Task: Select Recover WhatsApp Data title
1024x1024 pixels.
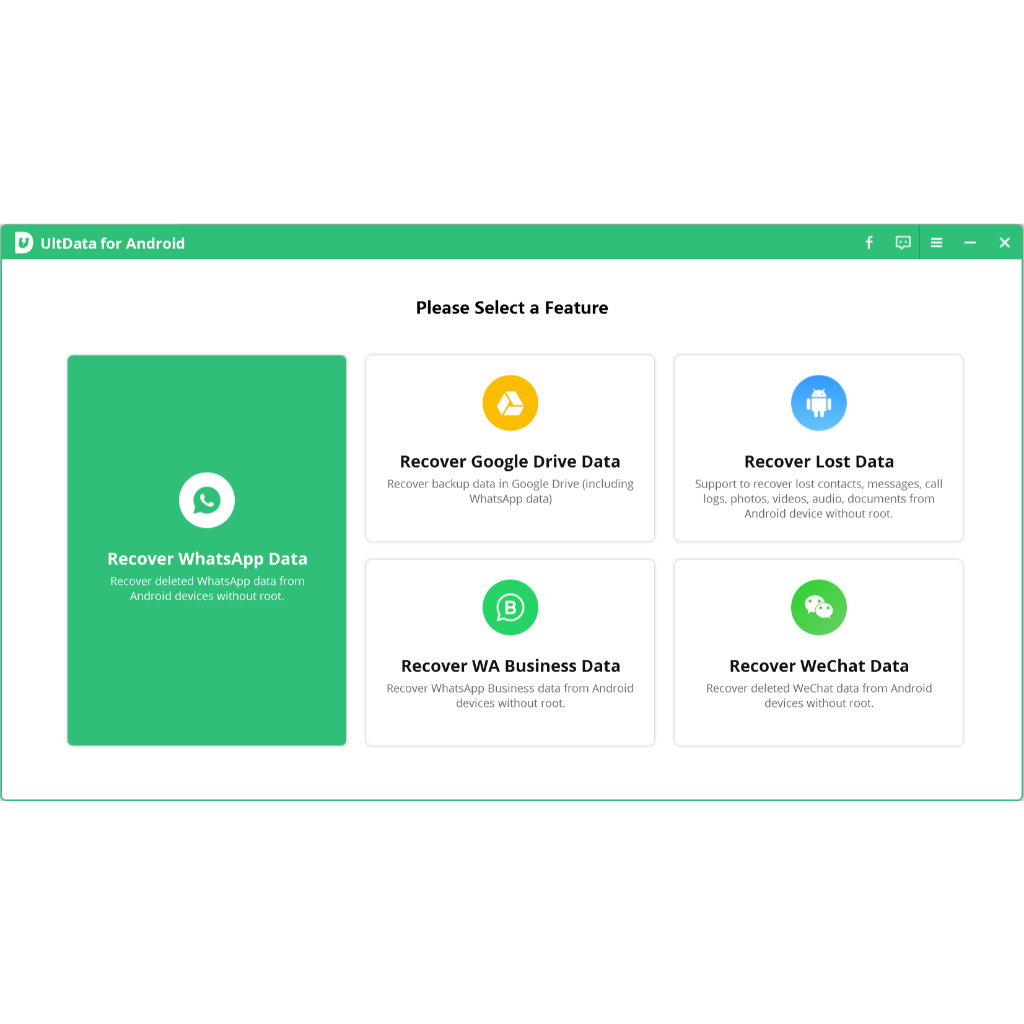Action: click(207, 559)
